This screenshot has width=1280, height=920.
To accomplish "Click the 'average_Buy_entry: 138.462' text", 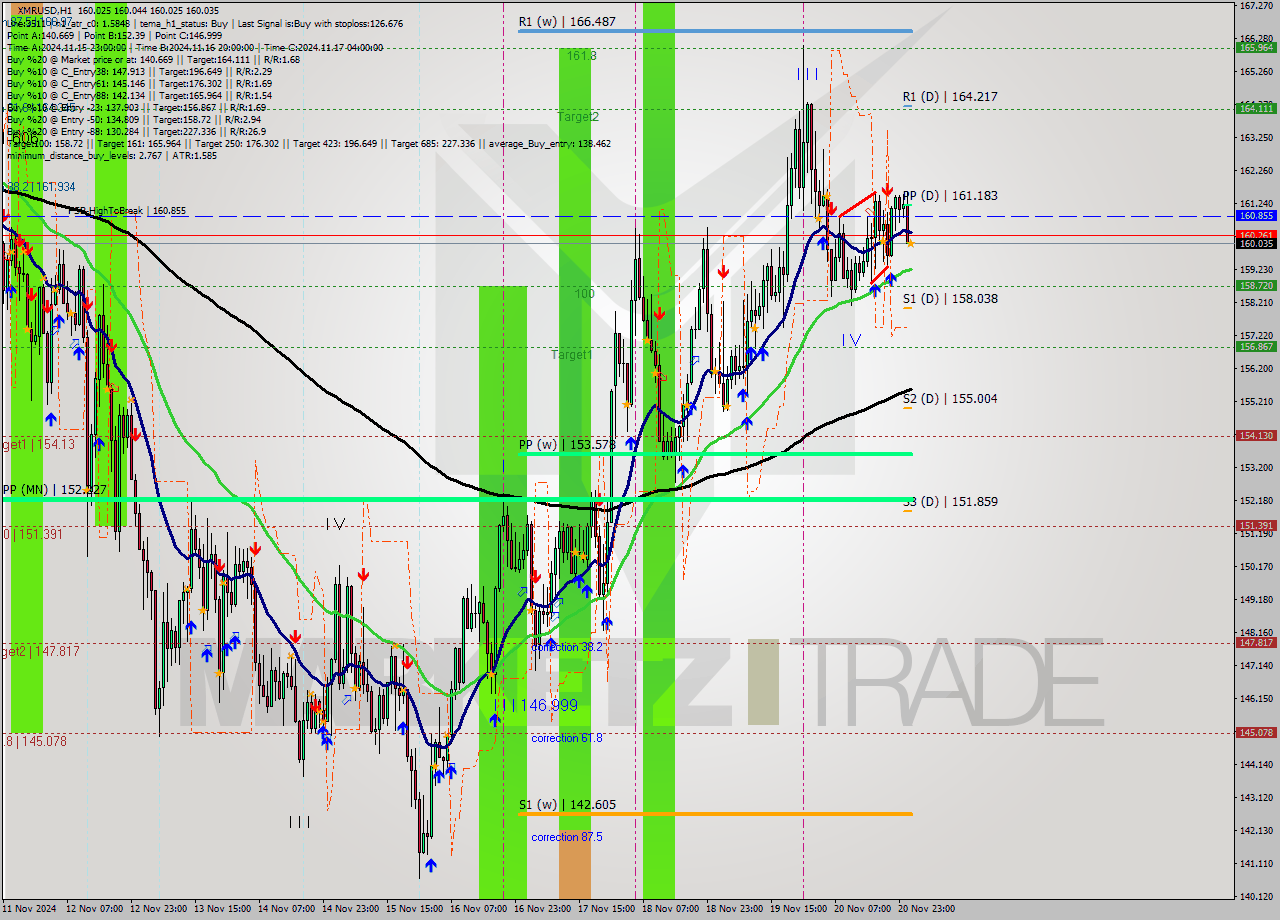I will pos(550,144).
